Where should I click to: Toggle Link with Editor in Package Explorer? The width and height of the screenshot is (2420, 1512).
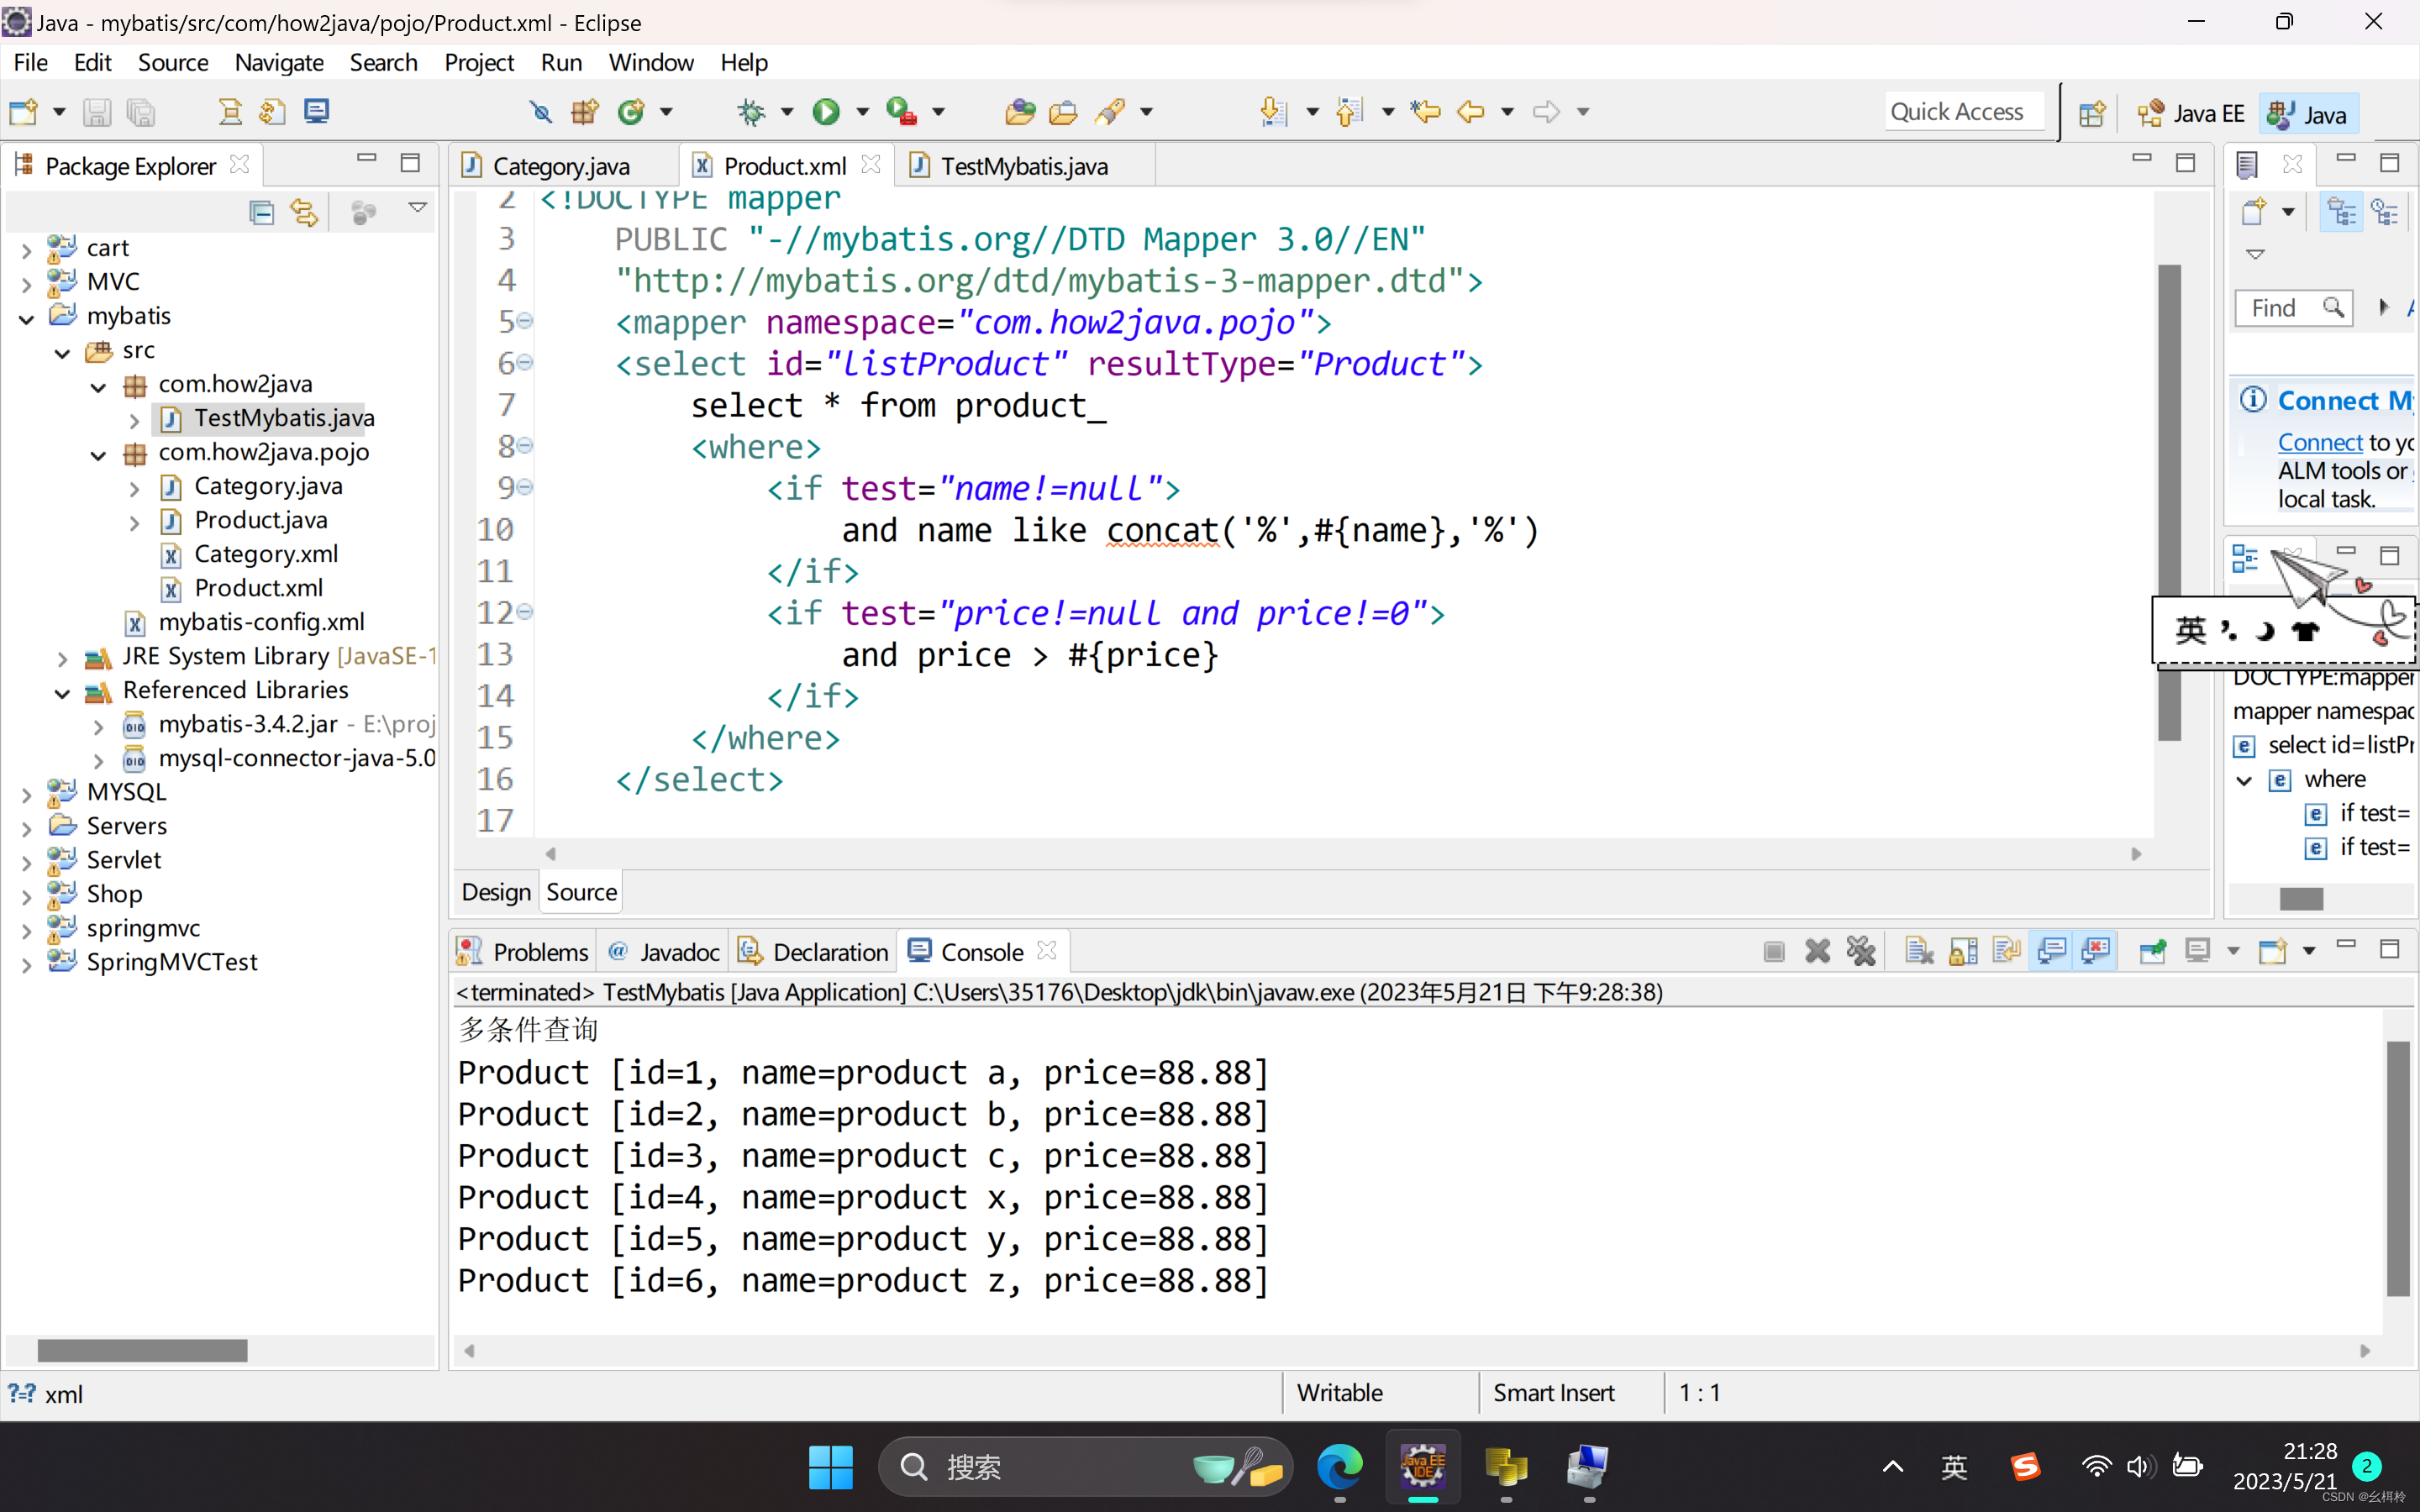click(304, 212)
